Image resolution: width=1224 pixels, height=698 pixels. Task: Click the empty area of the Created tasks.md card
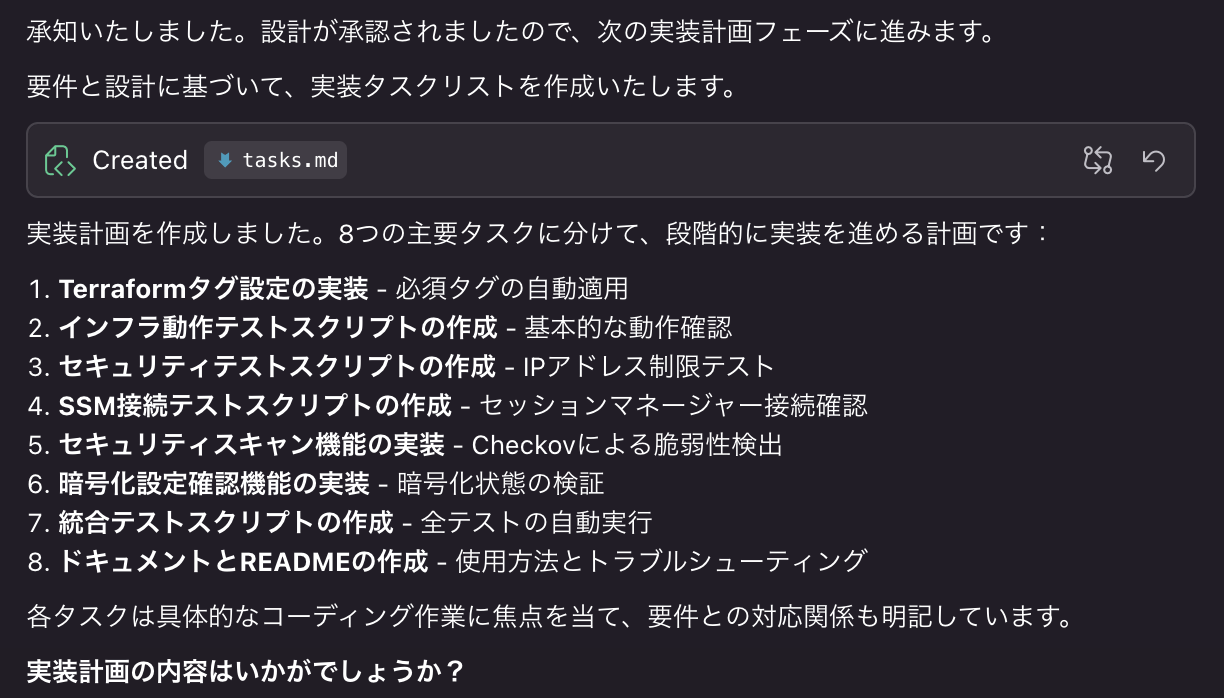click(x=700, y=160)
